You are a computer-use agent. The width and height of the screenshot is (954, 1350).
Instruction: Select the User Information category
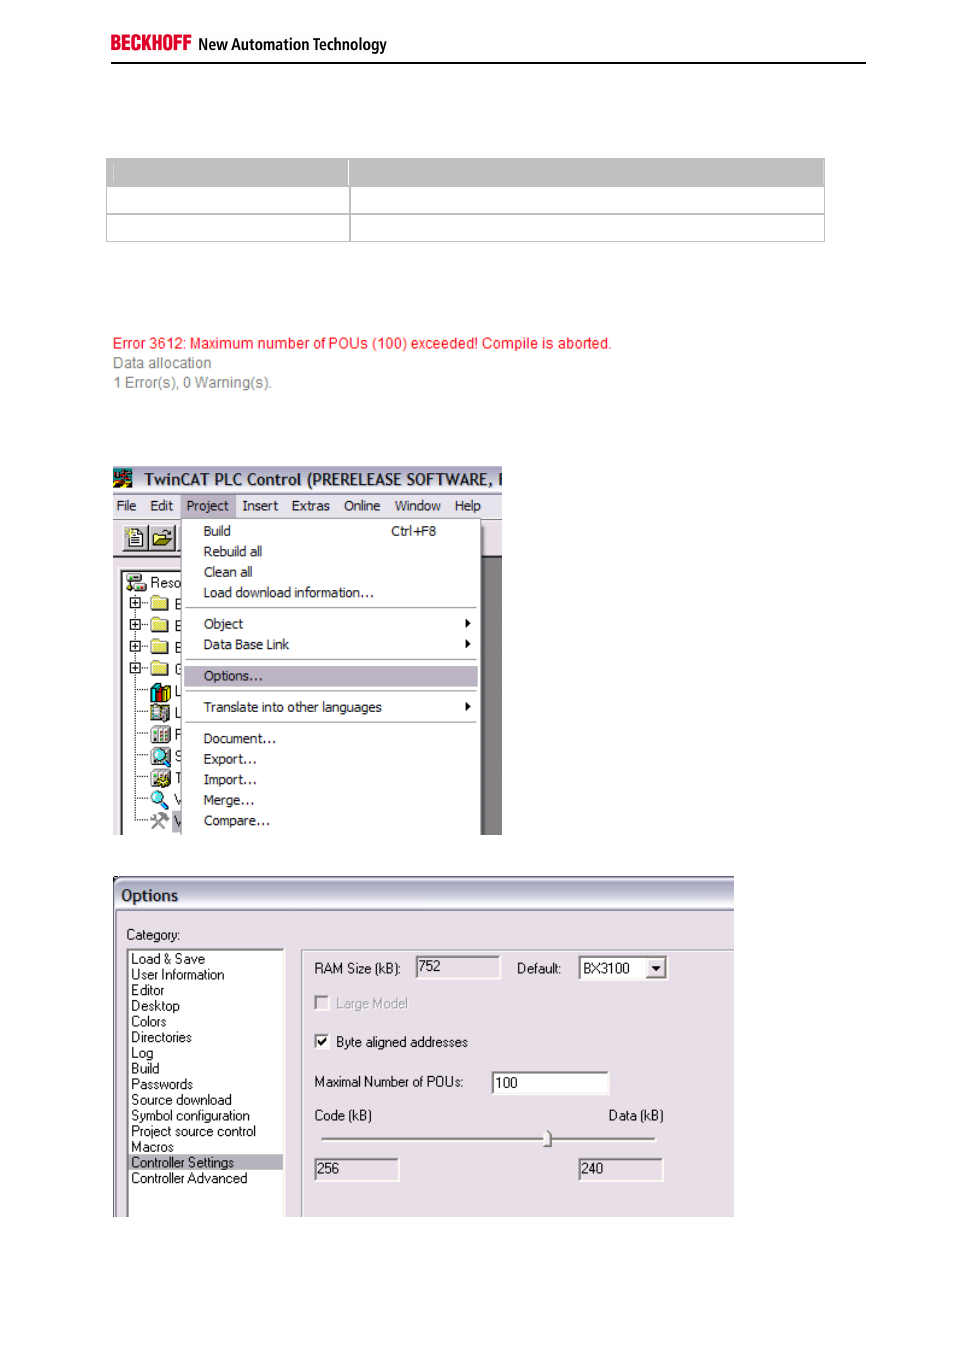(205, 975)
